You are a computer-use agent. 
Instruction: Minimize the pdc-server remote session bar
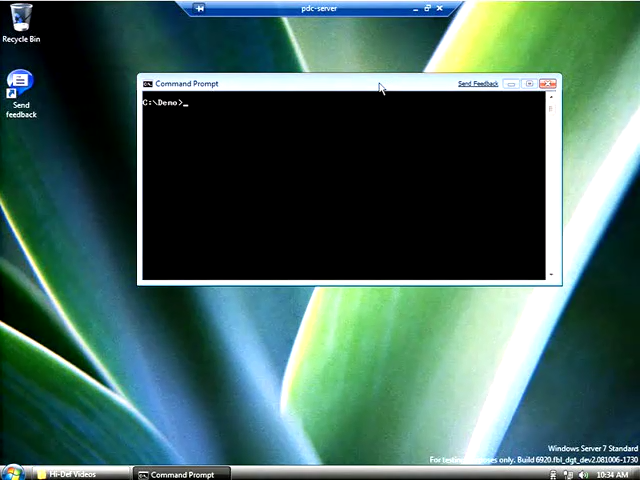click(x=416, y=9)
